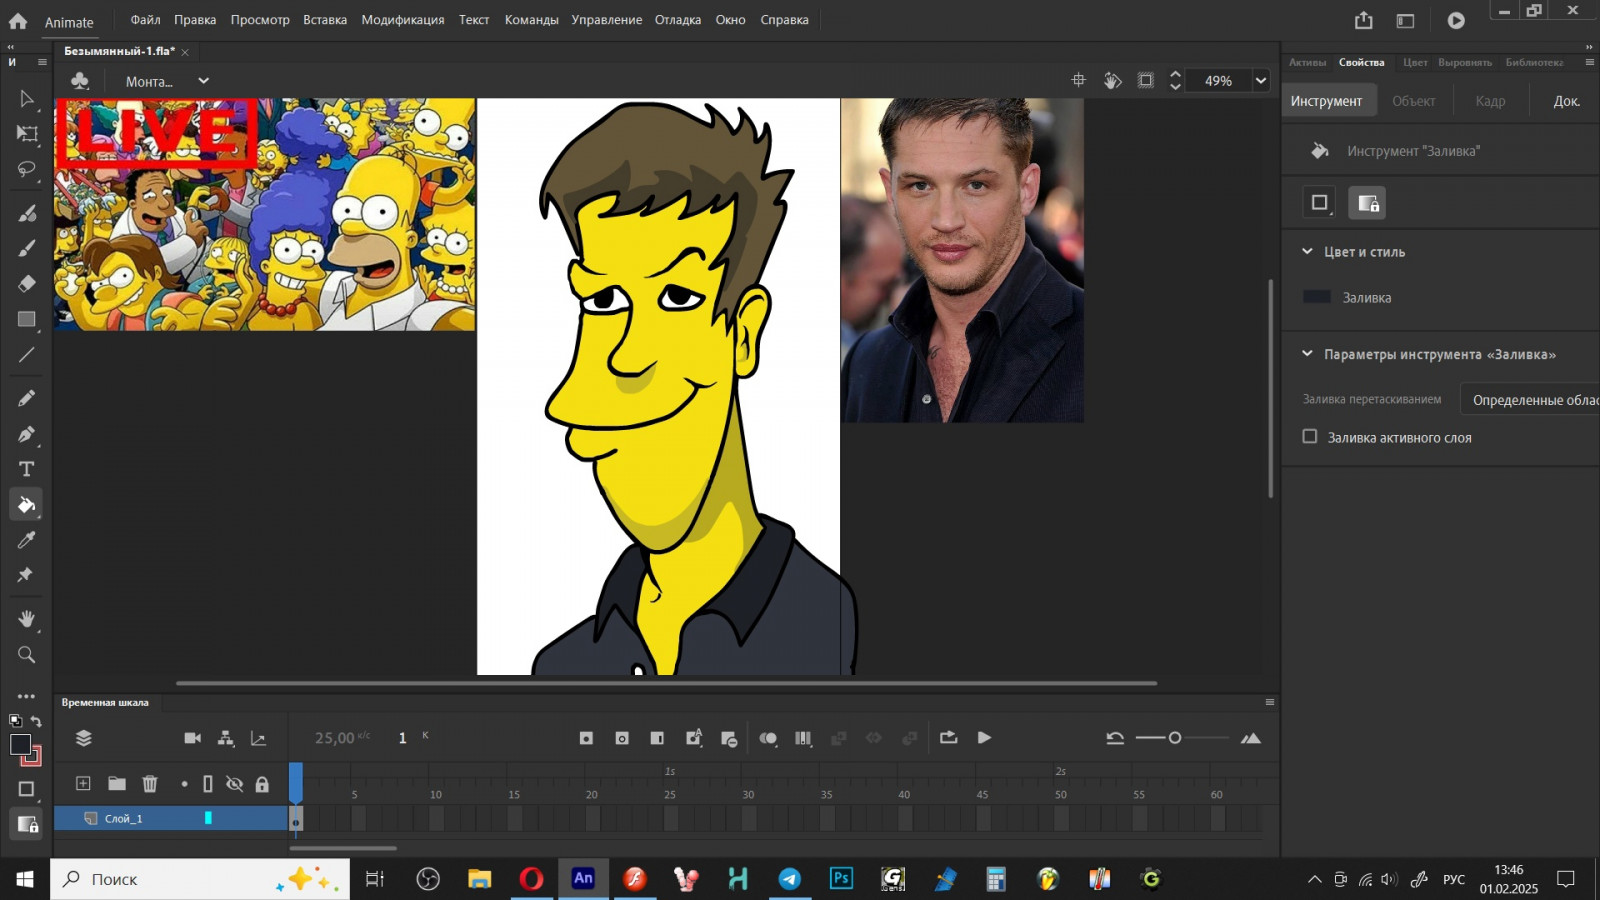Image resolution: width=1600 pixels, height=900 pixels.
Task: Toggle hide all layers eye icon
Action: coord(235,784)
